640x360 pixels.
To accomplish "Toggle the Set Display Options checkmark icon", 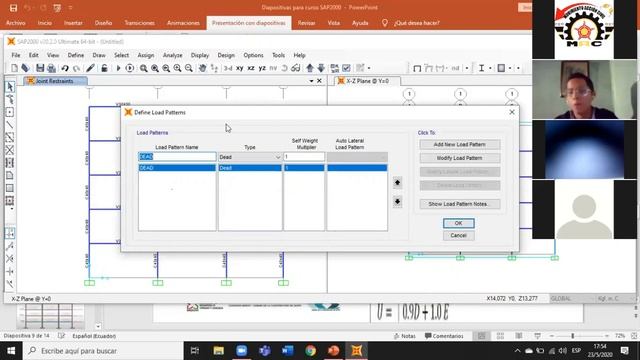I will (347, 68).
